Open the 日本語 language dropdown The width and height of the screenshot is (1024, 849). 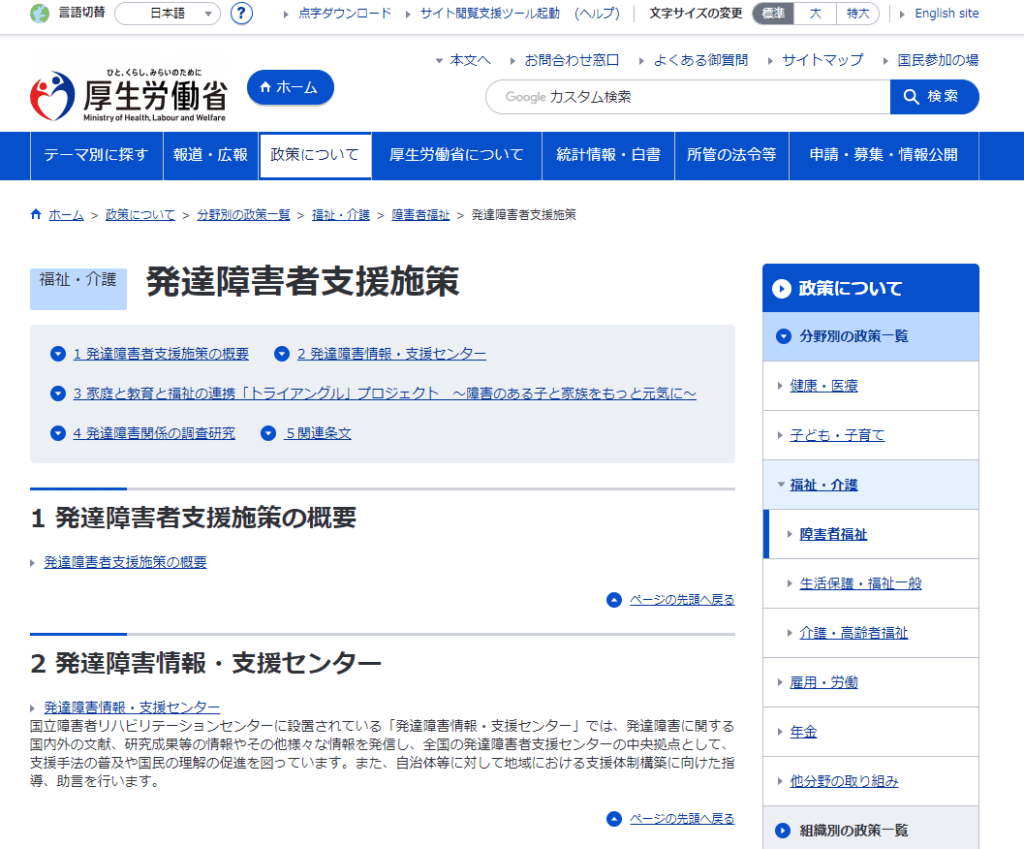168,14
